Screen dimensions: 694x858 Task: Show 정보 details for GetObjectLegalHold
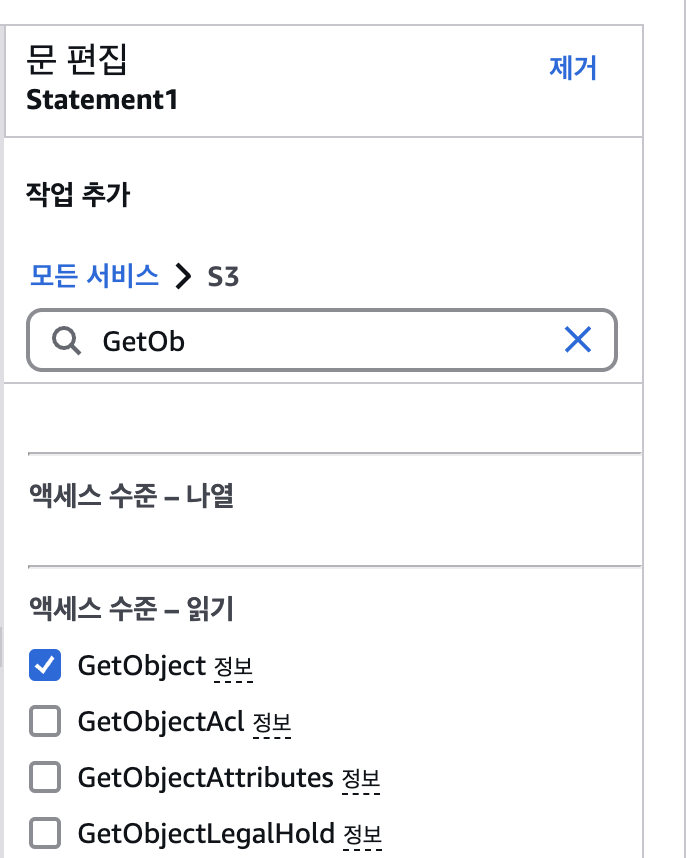pos(362,834)
